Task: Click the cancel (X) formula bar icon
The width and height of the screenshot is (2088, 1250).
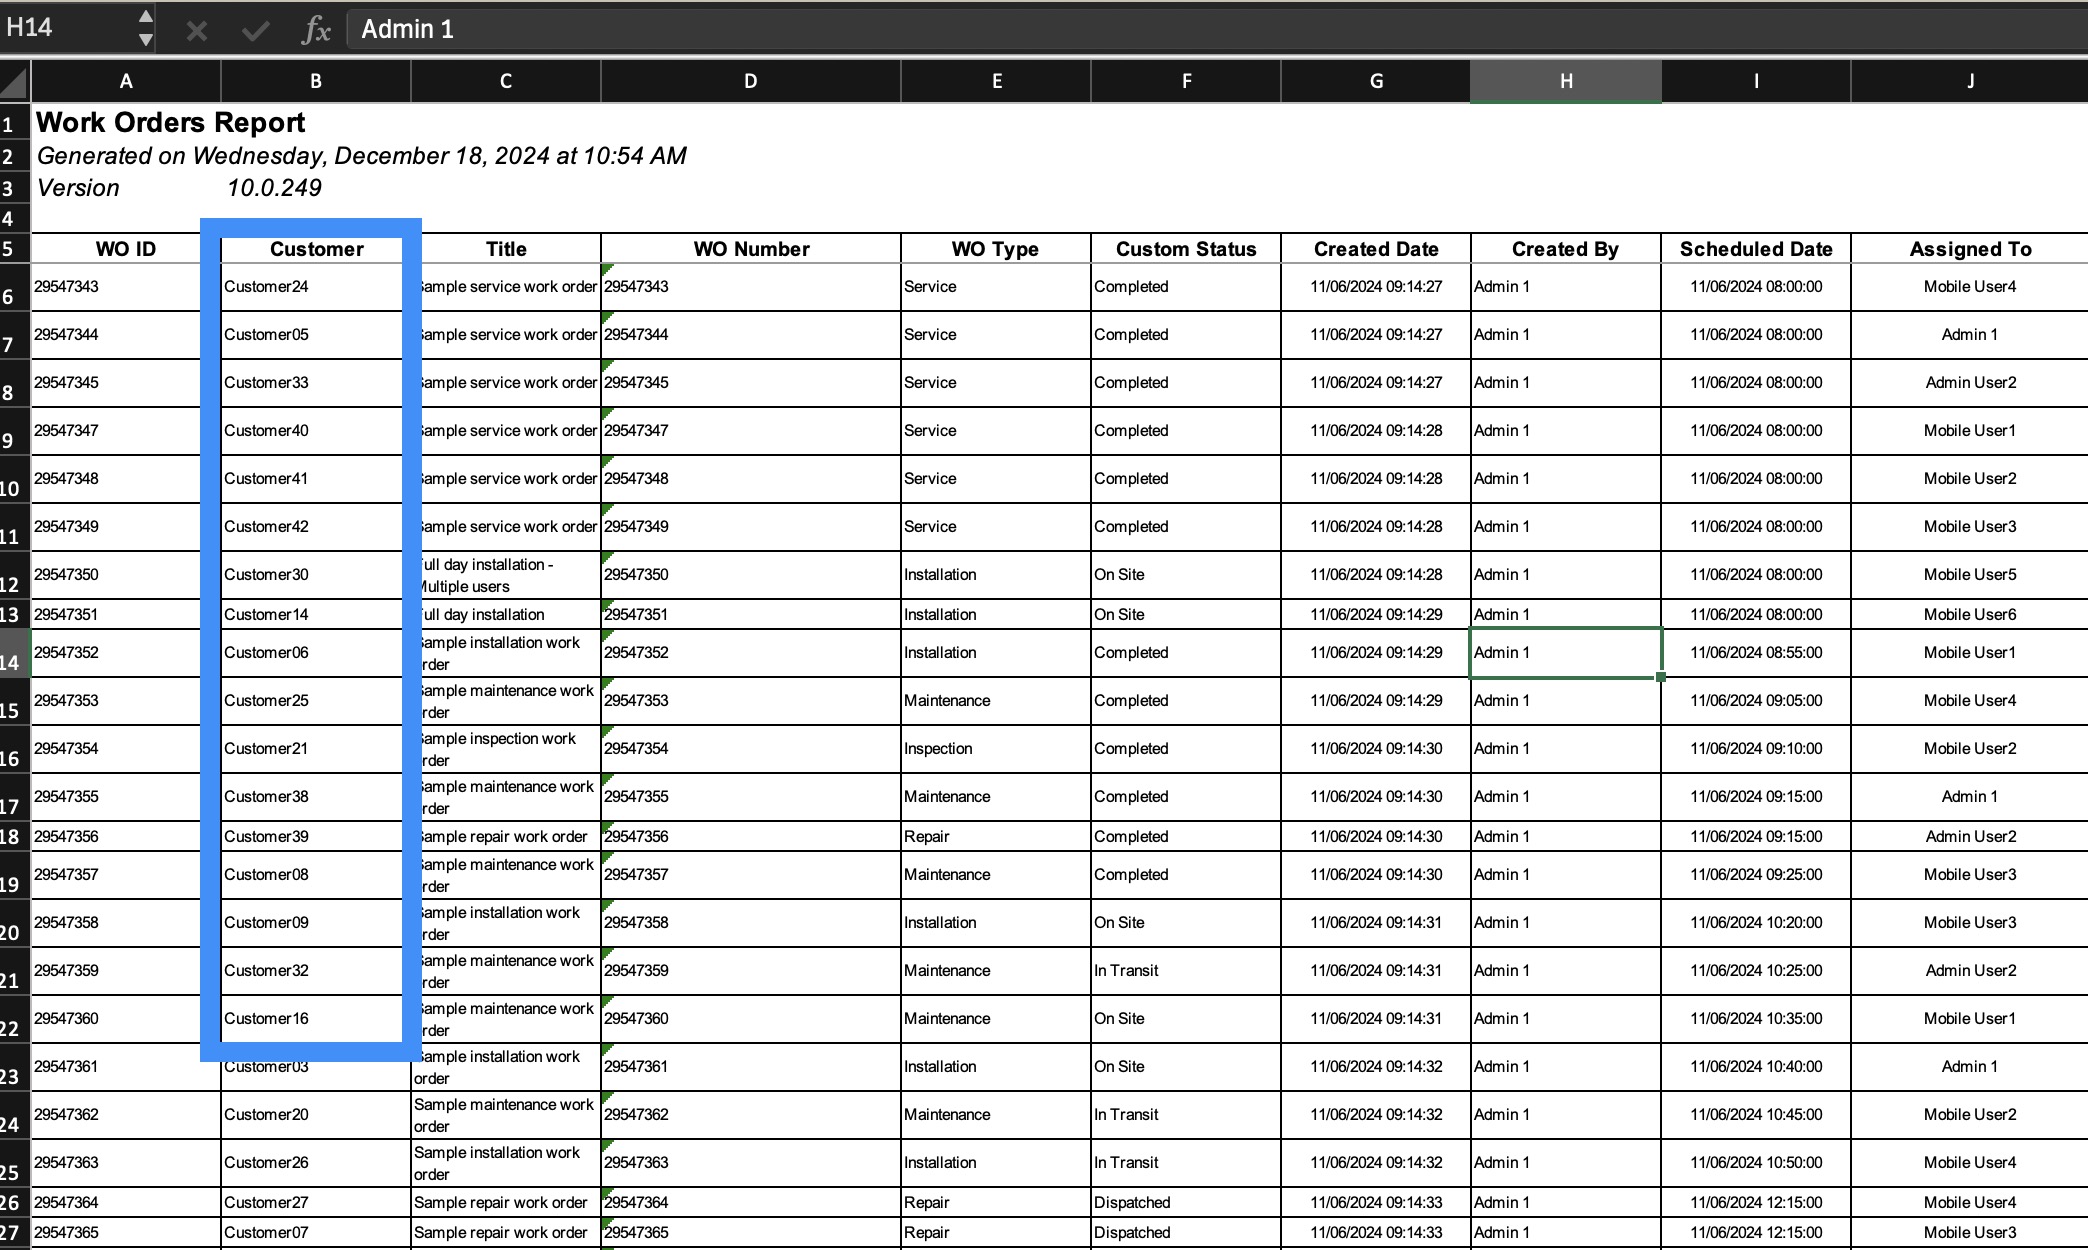Action: 196,30
